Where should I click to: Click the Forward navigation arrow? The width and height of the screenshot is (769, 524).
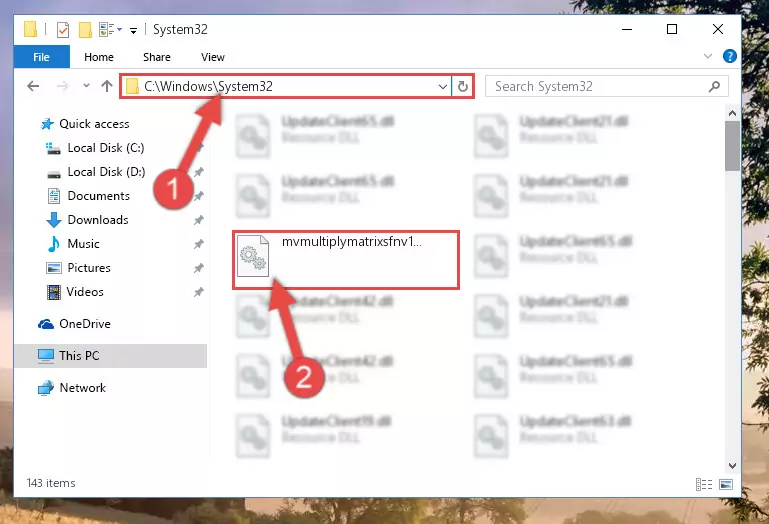(x=62, y=86)
